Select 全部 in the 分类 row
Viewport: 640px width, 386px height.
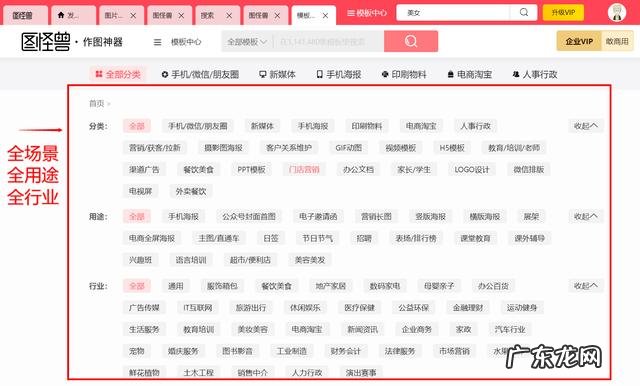tap(137, 126)
